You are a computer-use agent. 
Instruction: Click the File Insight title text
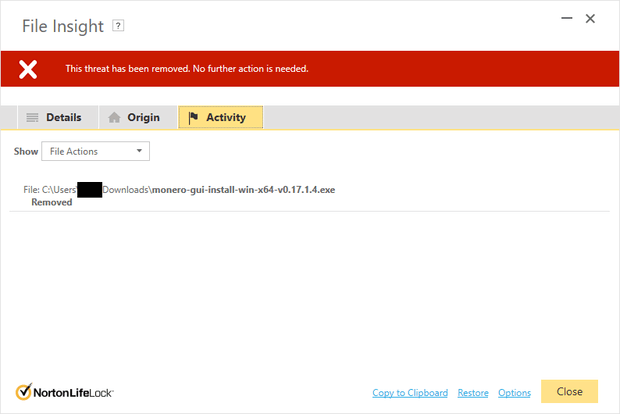coord(63,26)
